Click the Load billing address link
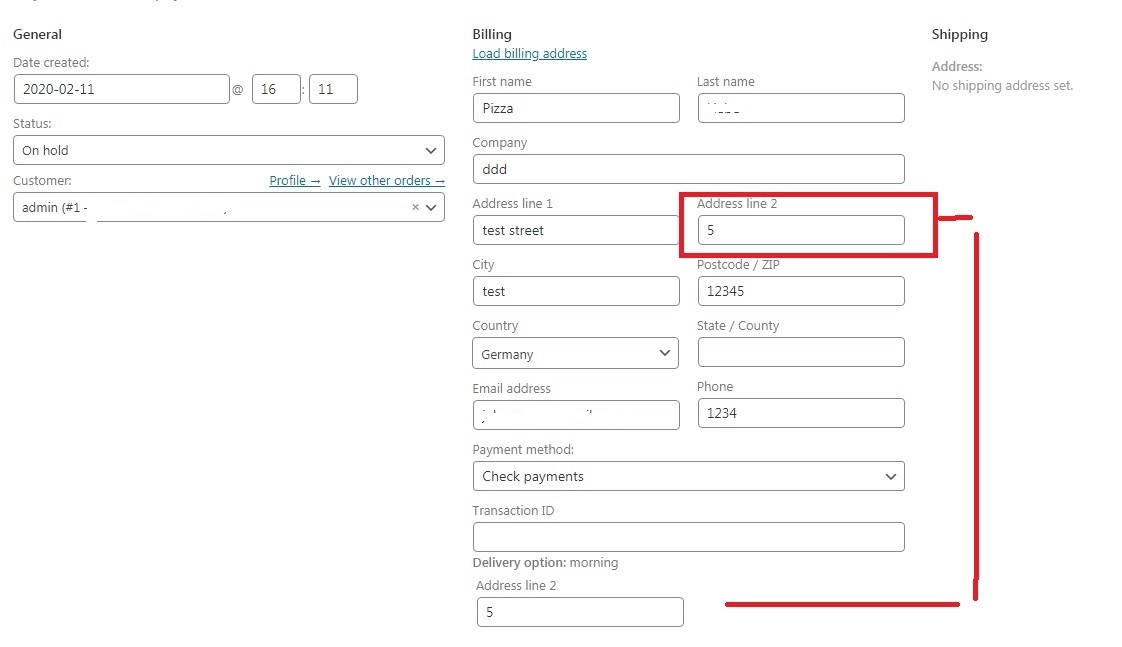 [x=529, y=54]
